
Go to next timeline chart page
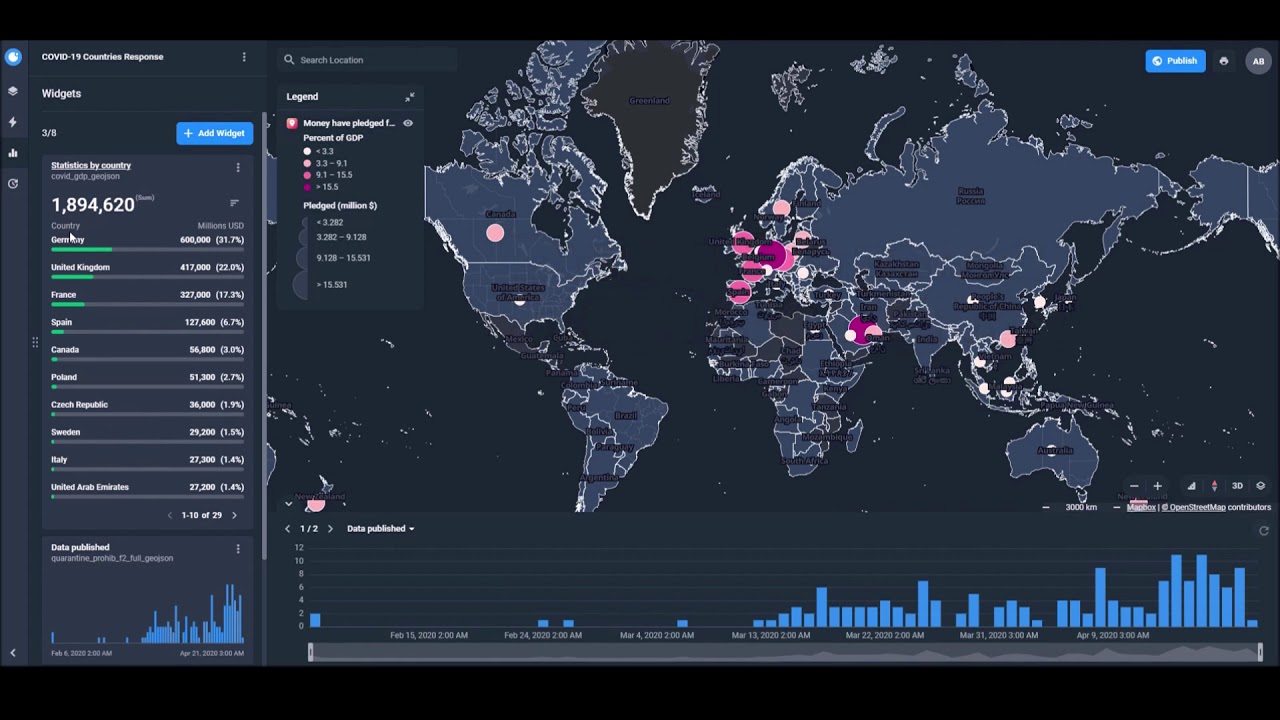(330, 529)
